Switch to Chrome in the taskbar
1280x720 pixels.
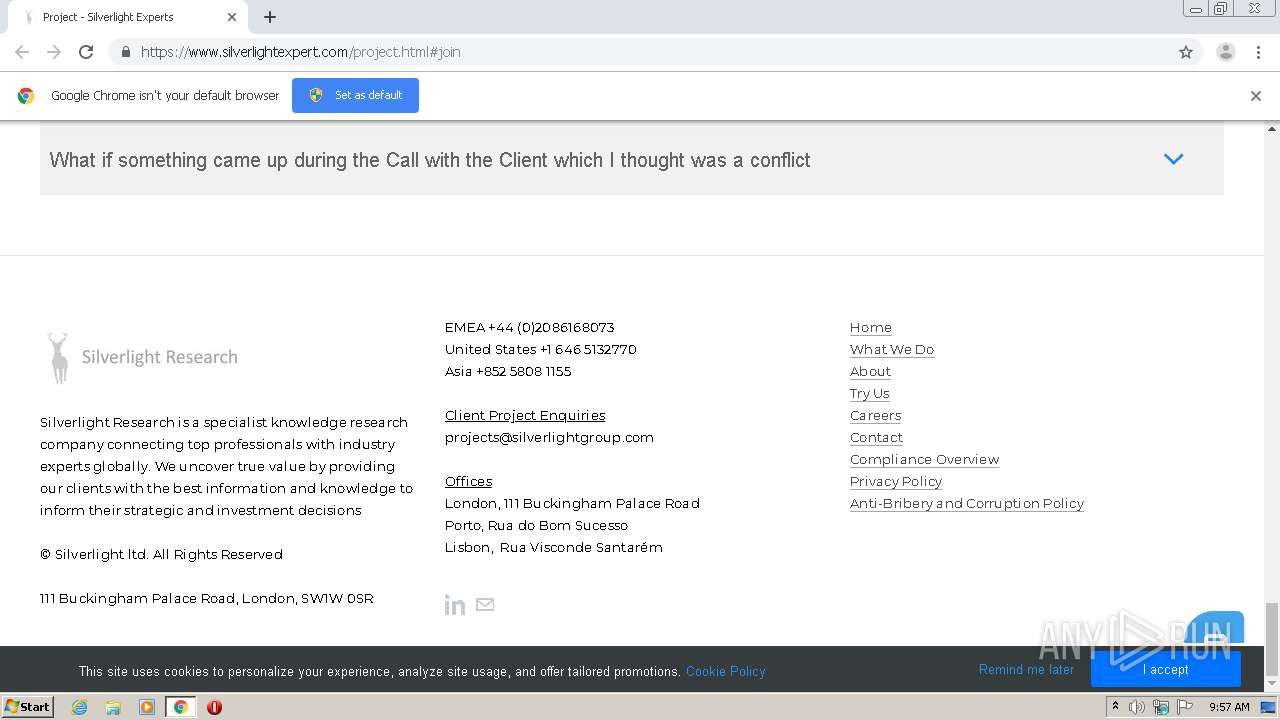[180, 707]
